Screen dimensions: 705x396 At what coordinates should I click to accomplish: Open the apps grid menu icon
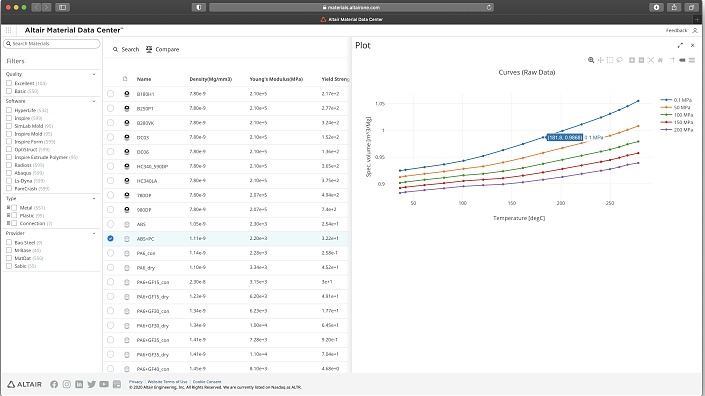point(9,30)
